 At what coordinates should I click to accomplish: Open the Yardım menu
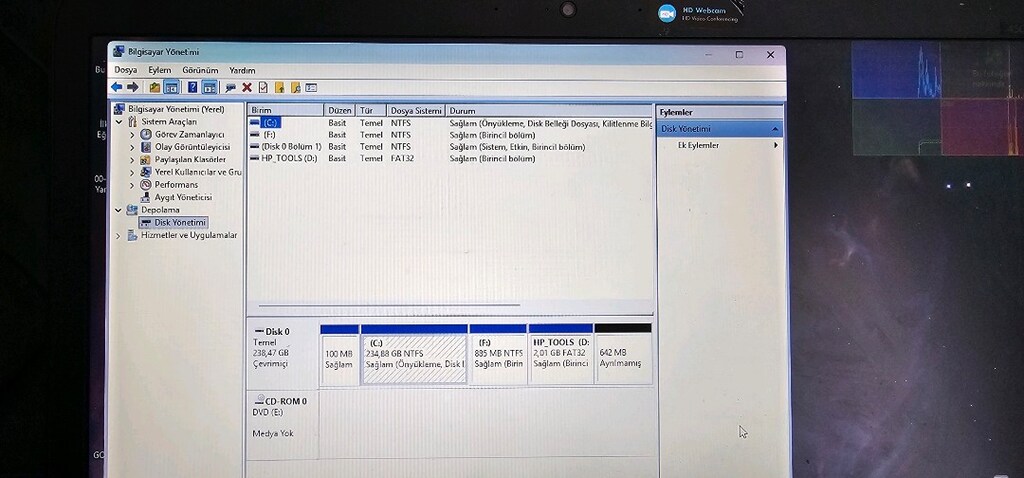tap(242, 70)
